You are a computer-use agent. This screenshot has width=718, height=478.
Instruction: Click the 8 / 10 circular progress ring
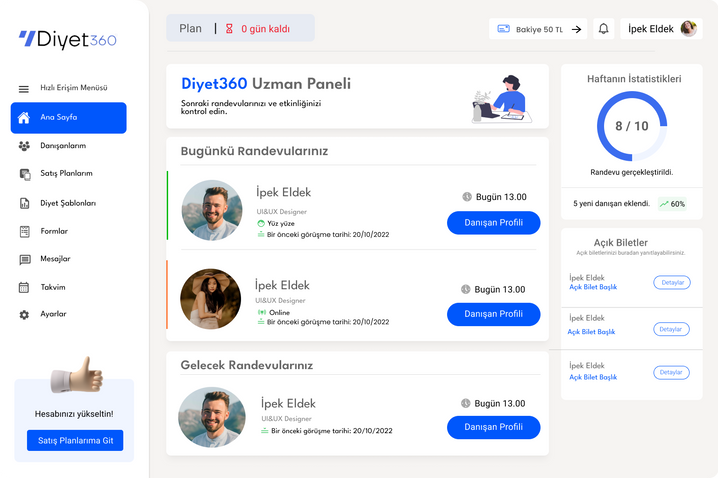[x=632, y=126]
